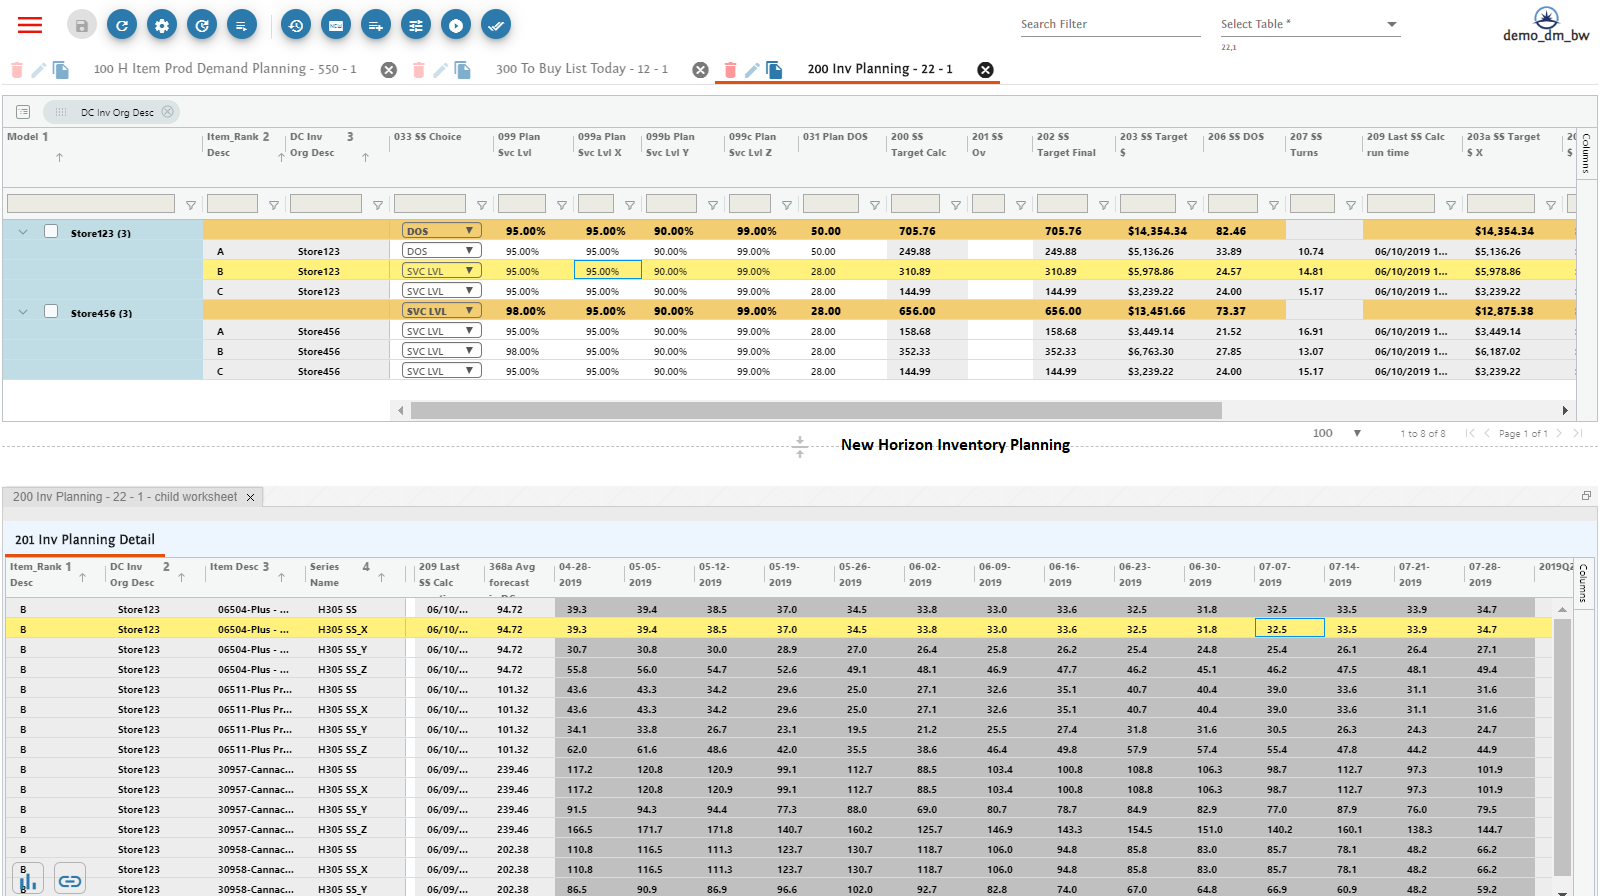
Task: Open the red hamburger menu
Action: pyautogui.click(x=30, y=25)
